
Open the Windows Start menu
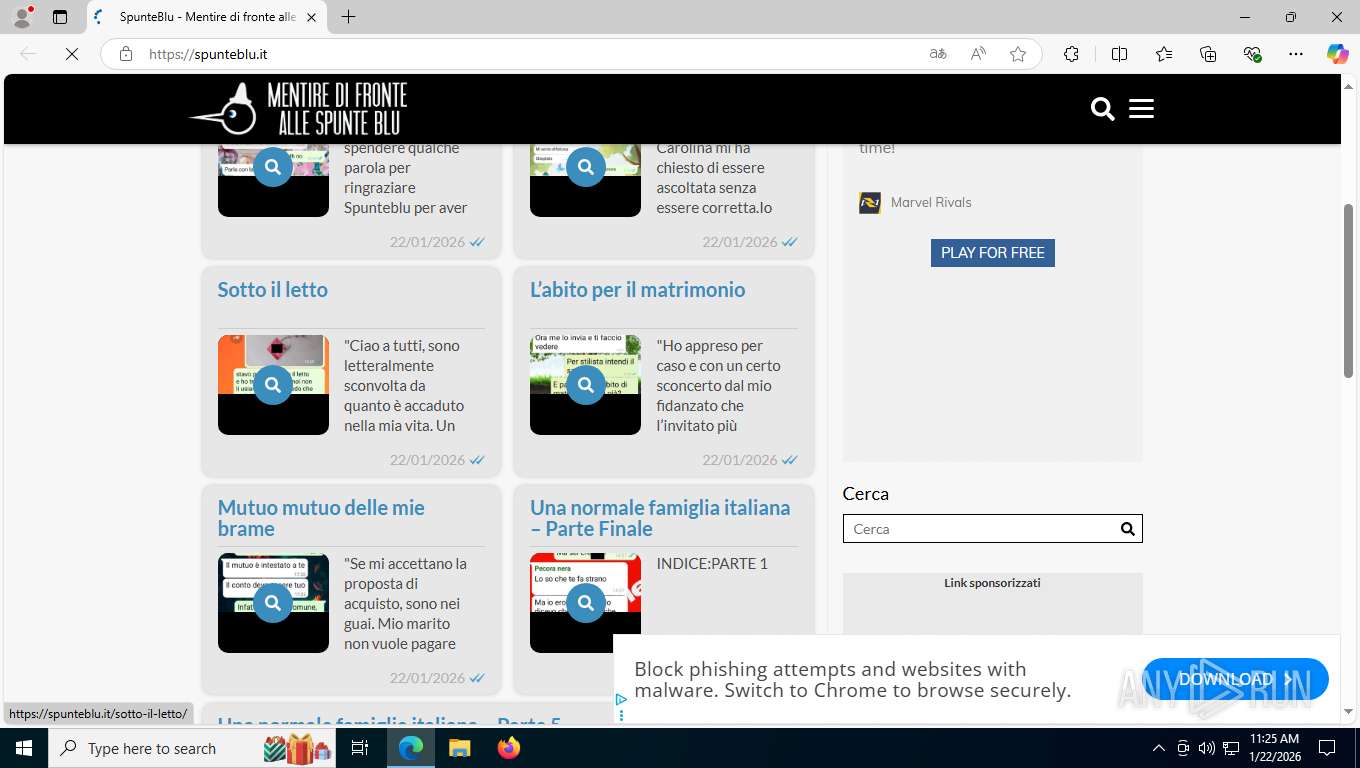point(24,748)
